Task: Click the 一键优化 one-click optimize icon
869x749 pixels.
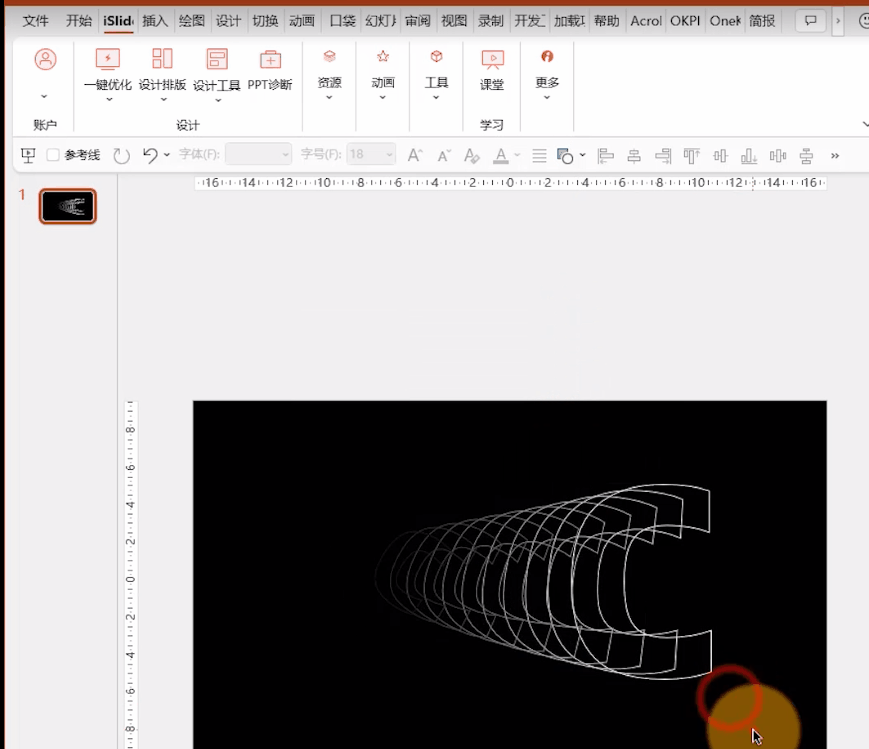Action: click(108, 59)
